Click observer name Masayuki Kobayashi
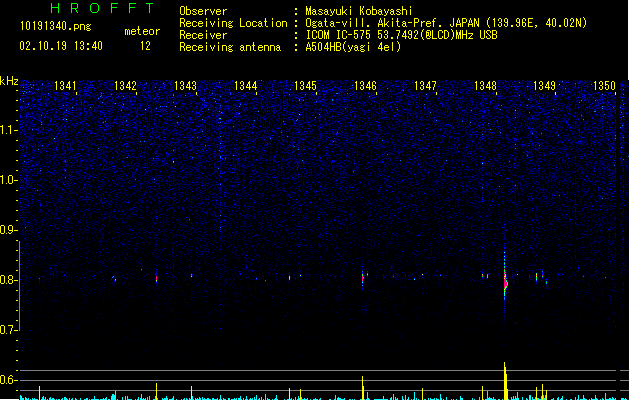The width and height of the screenshot is (629, 400). pos(358,11)
